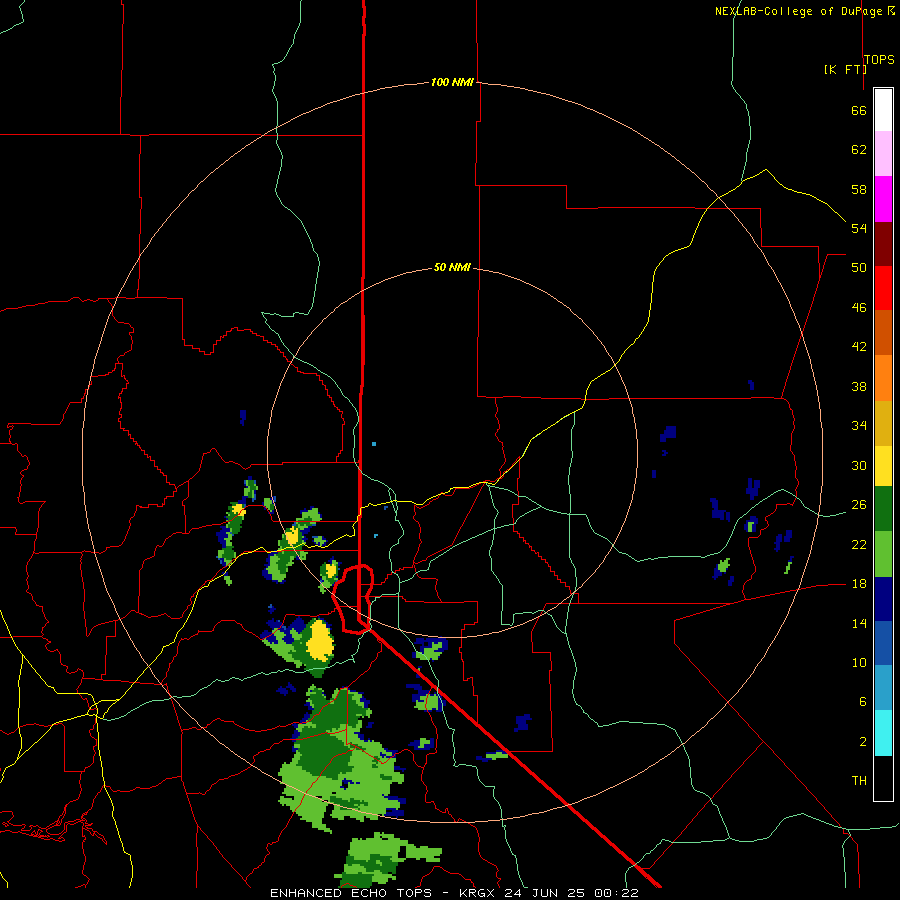Click the legend value 38

point(859,386)
